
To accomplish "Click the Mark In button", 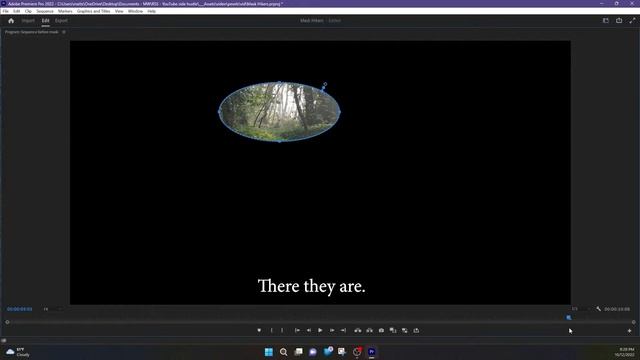I will coord(271,331).
